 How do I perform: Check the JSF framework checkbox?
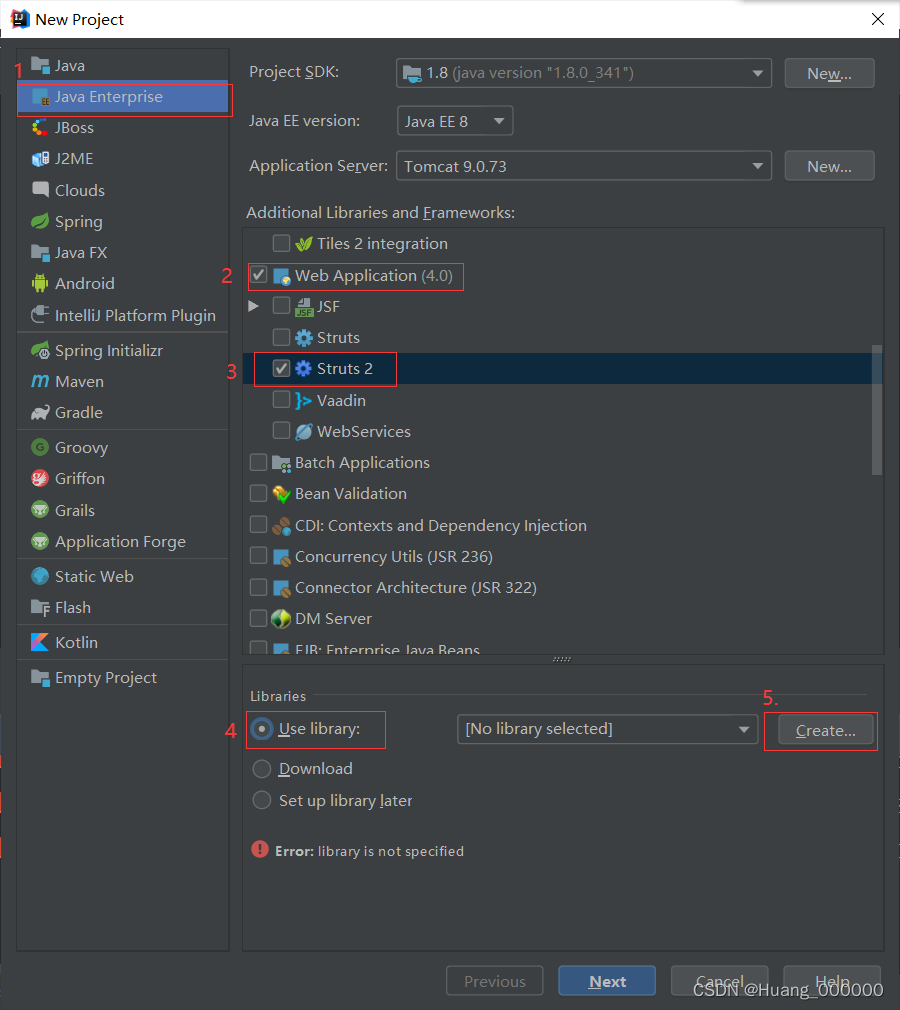[x=281, y=306]
